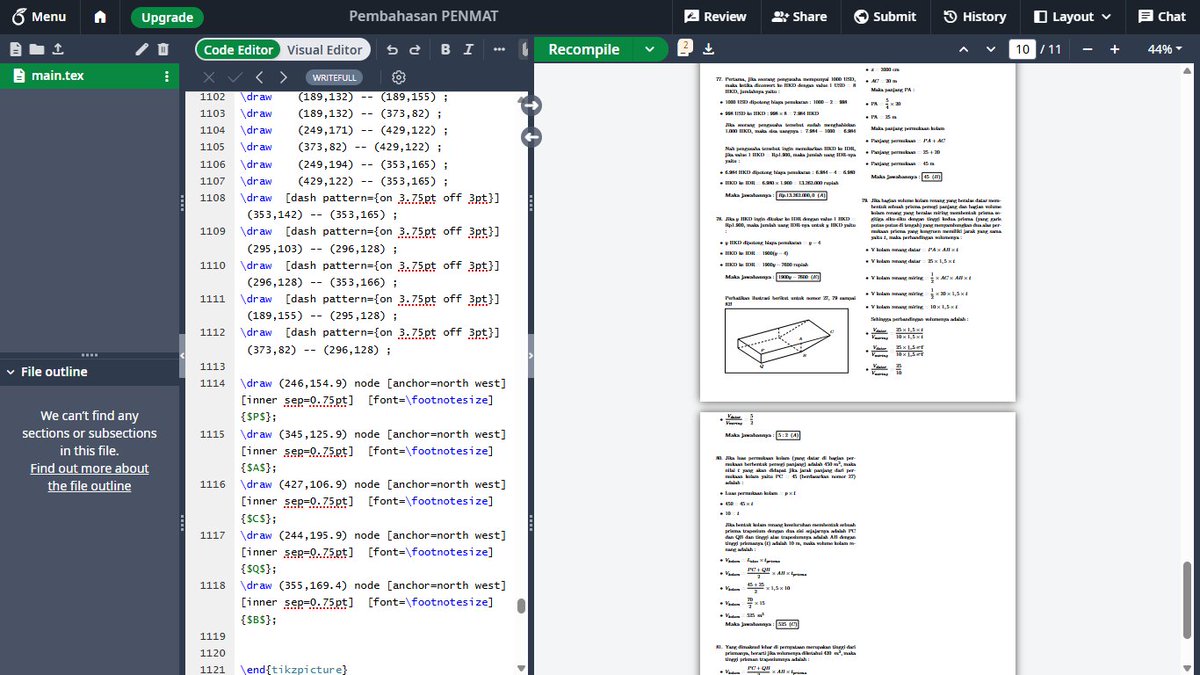This screenshot has height=675, width=1200.
Task: Zoom out the PDF with minus
Action: coord(1087,49)
